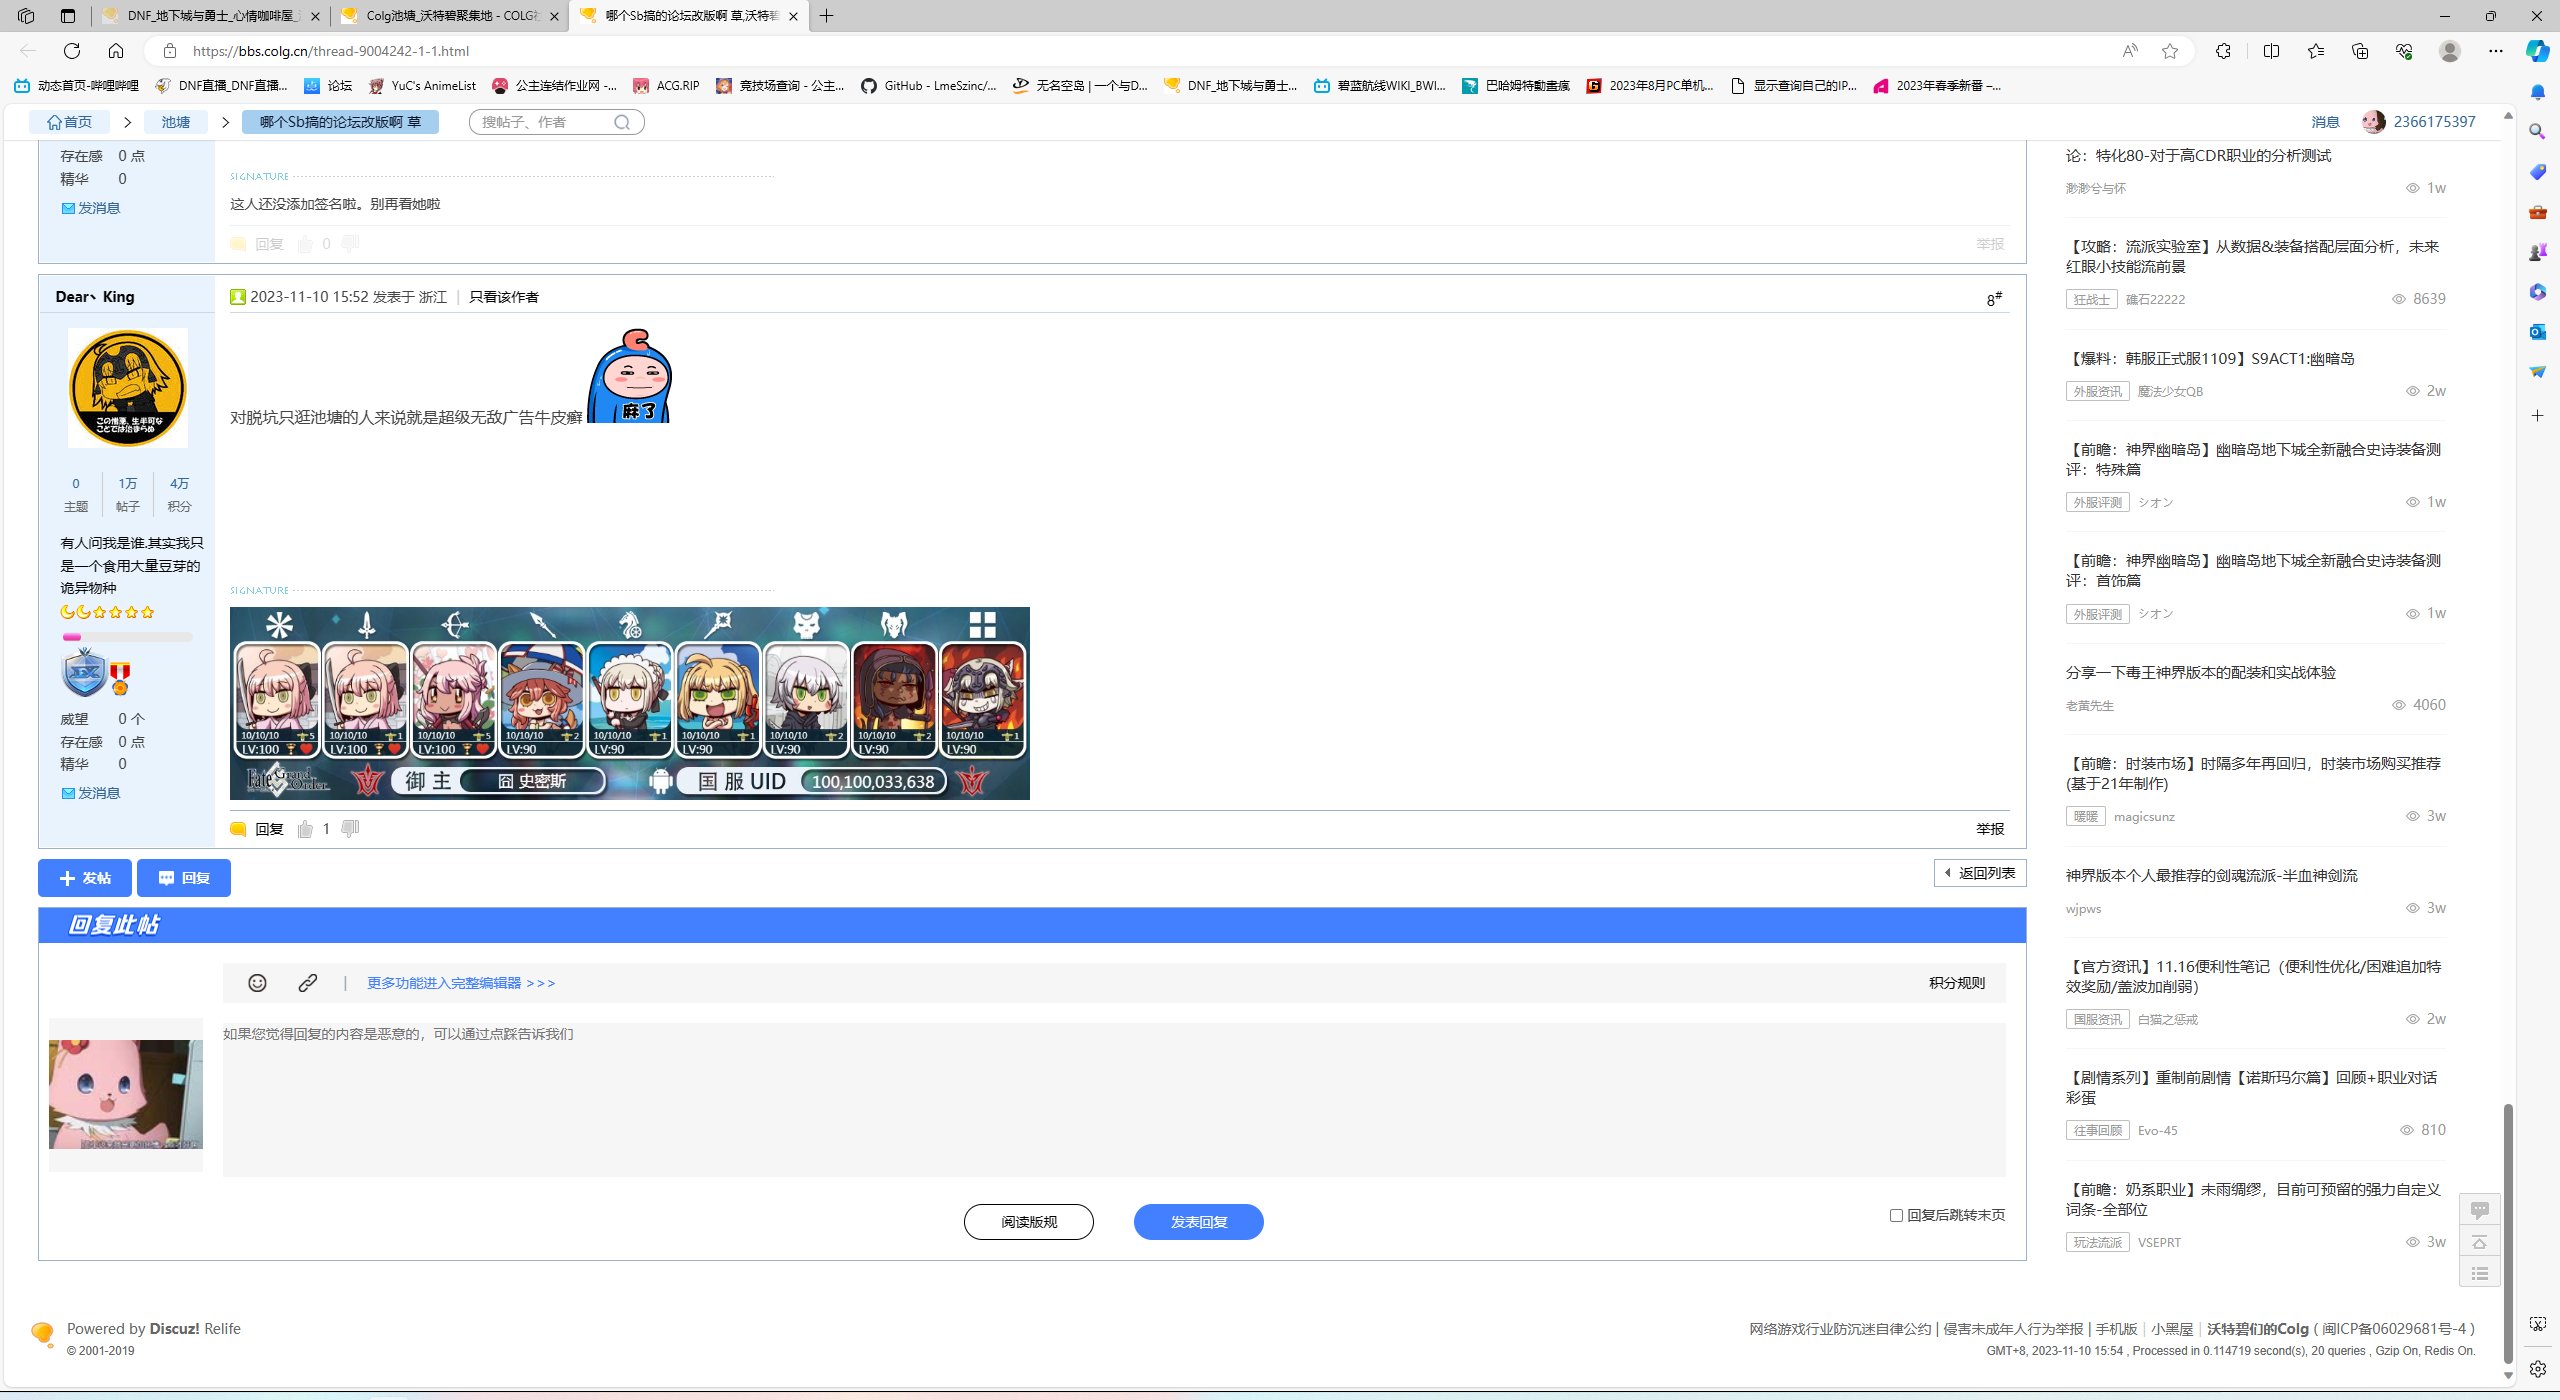The width and height of the screenshot is (2560, 1400).
Task: Click the 阅读版规 button
Action: pyautogui.click(x=1029, y=1222)
